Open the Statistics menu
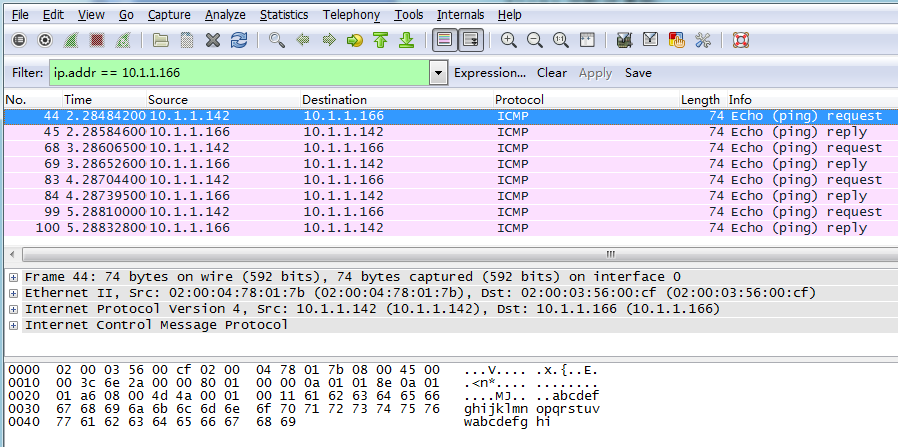Image resolution: width=898 pixels, height=447 pixels. [x=284, y=15]
